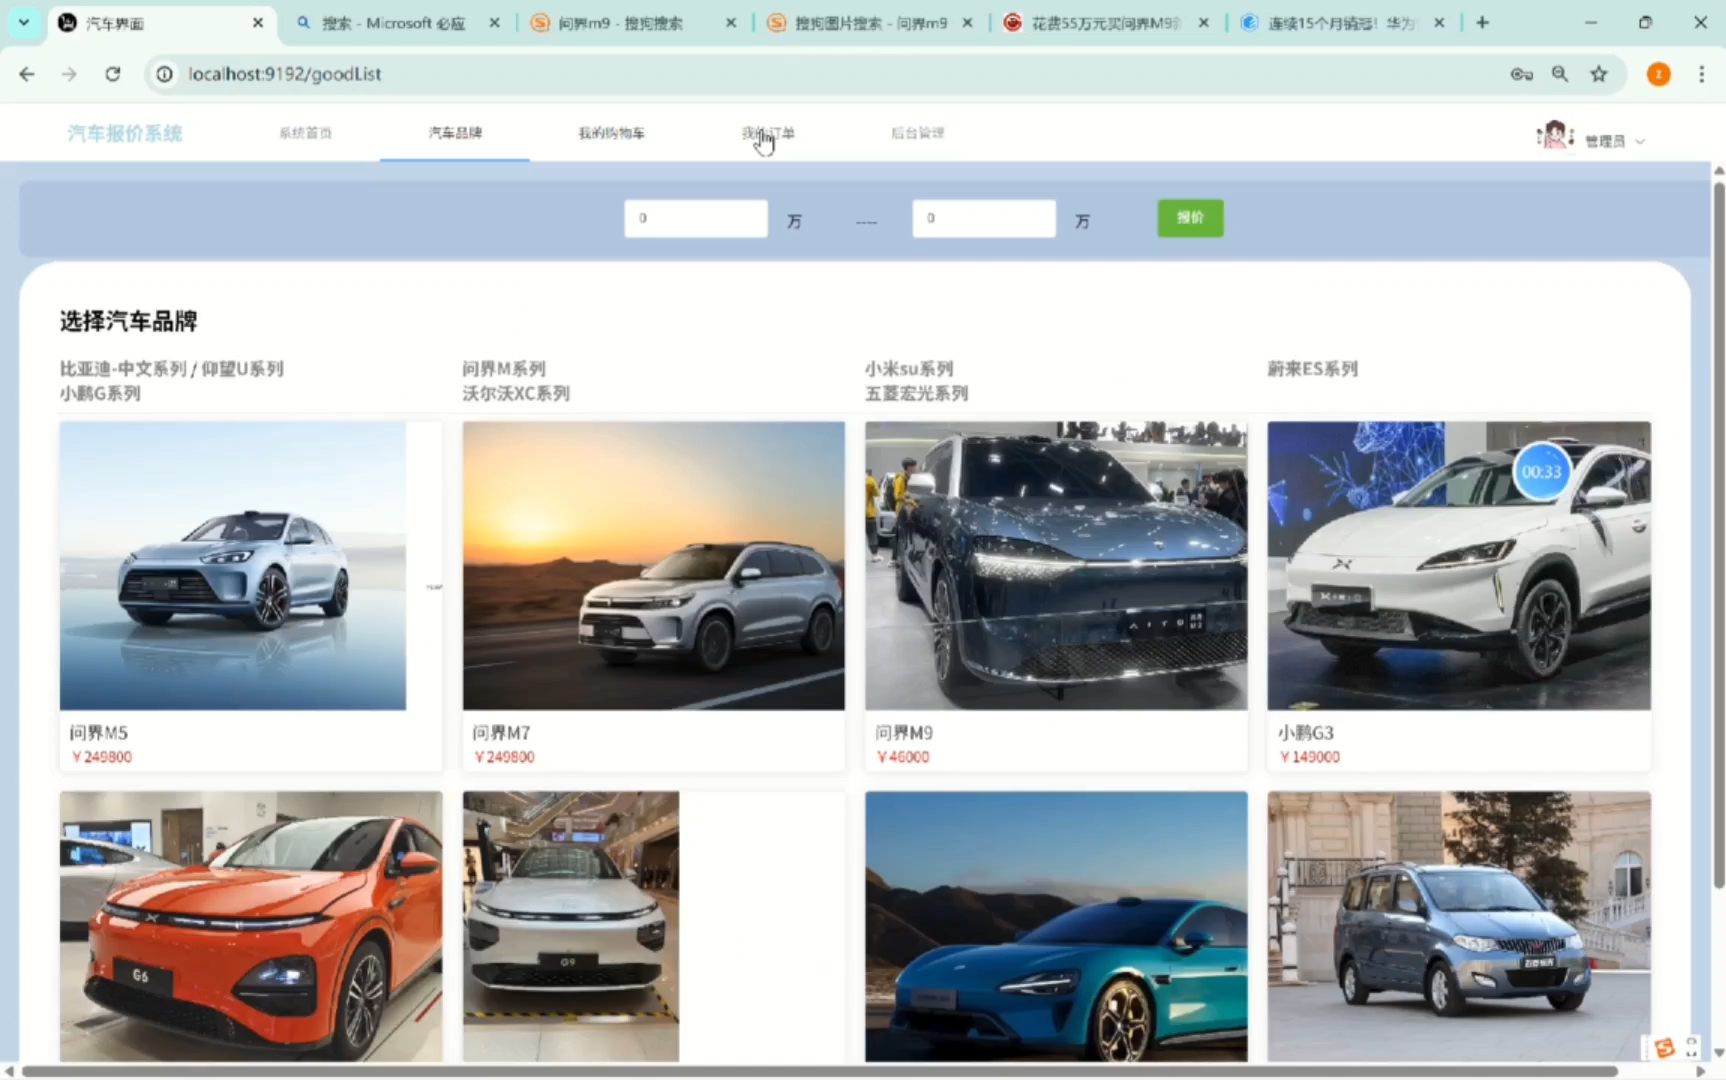Open the tab search dropdown arrow
Image resolution: width=1726 pixels, height=1080 pixels.
24,22
